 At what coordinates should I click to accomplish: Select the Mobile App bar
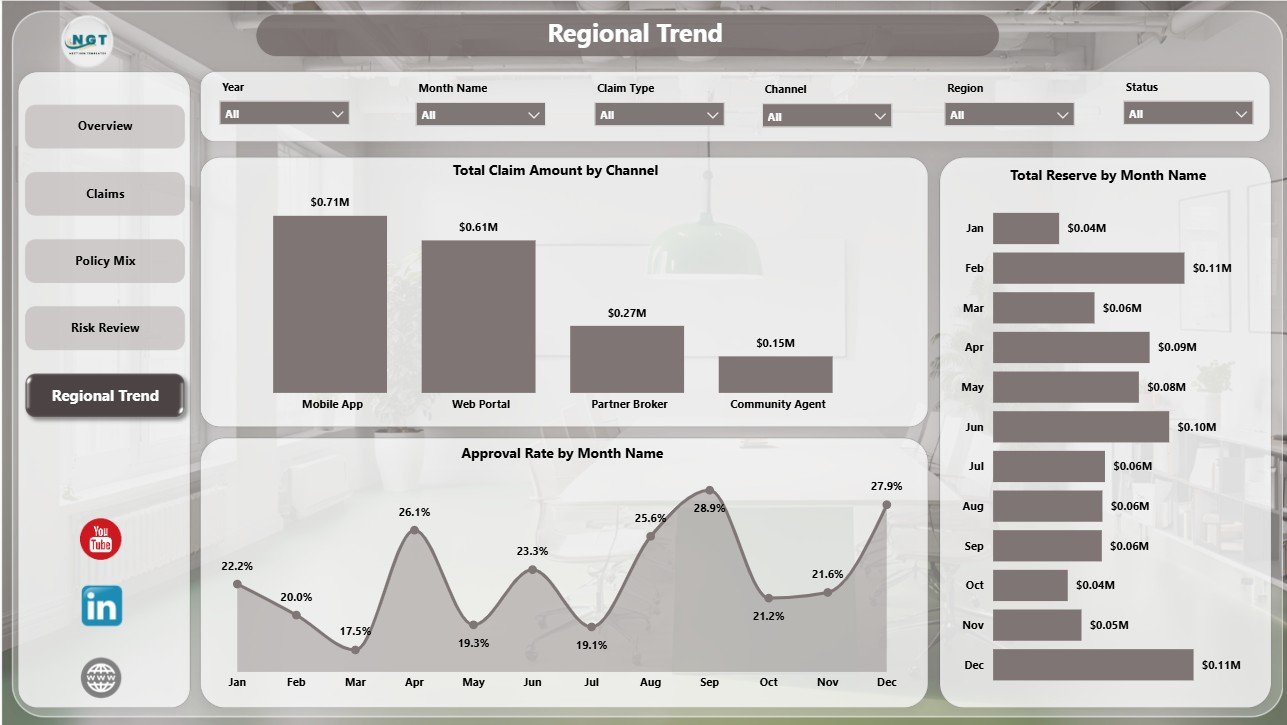(x=330, y=304)
